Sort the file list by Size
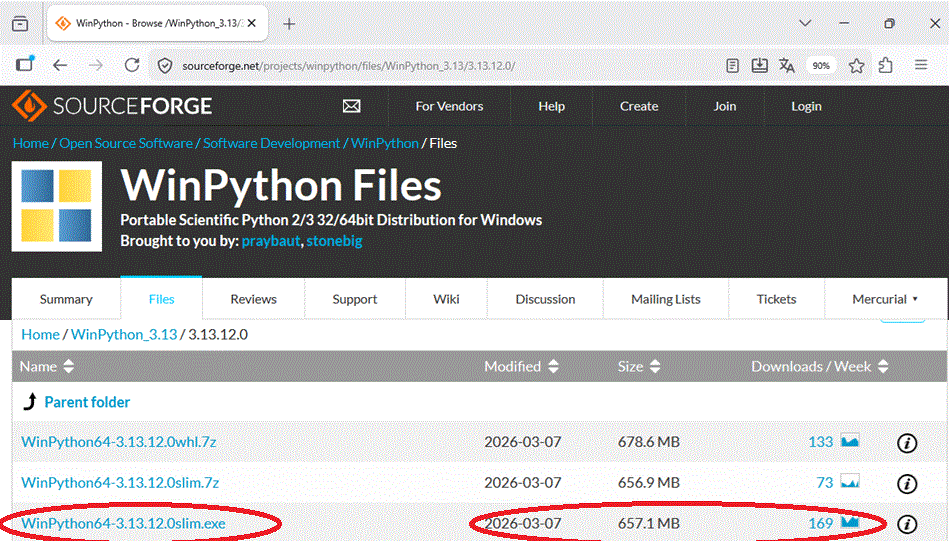The image size is (949, 543). tap(639, 366)
